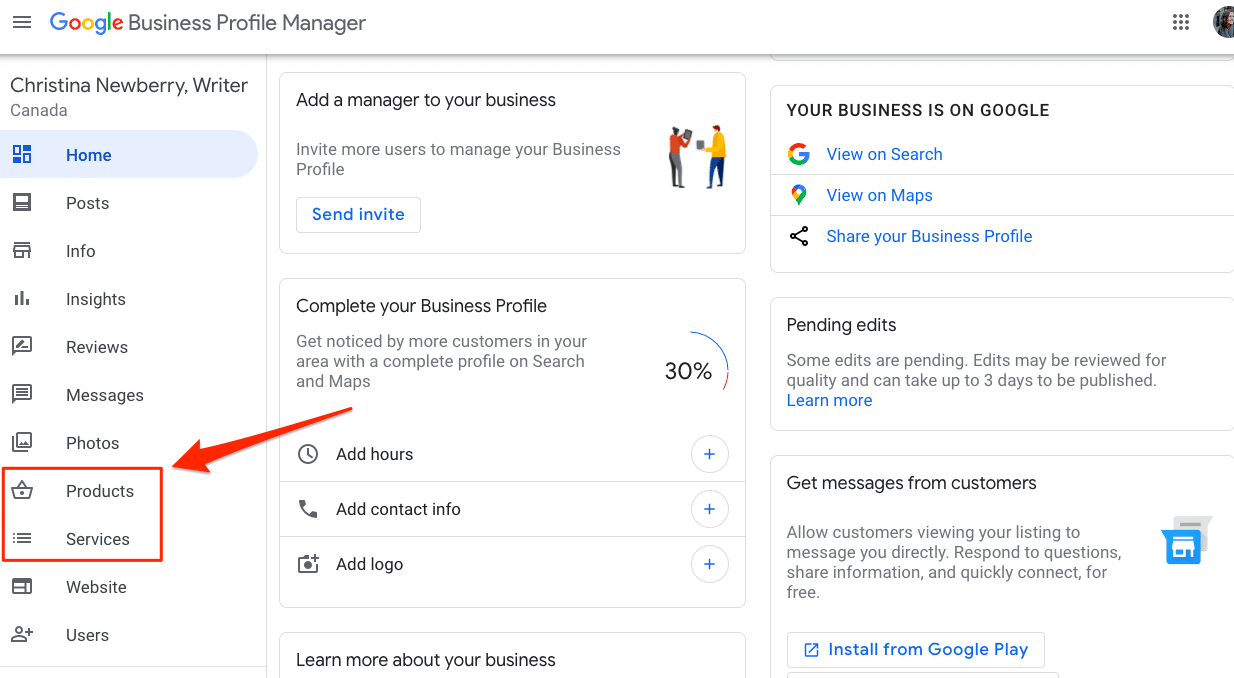Click Share your Business Profile link
The height and width of the screenshot is (678, 1234).
pyautogui.click(x=929, y=236)
